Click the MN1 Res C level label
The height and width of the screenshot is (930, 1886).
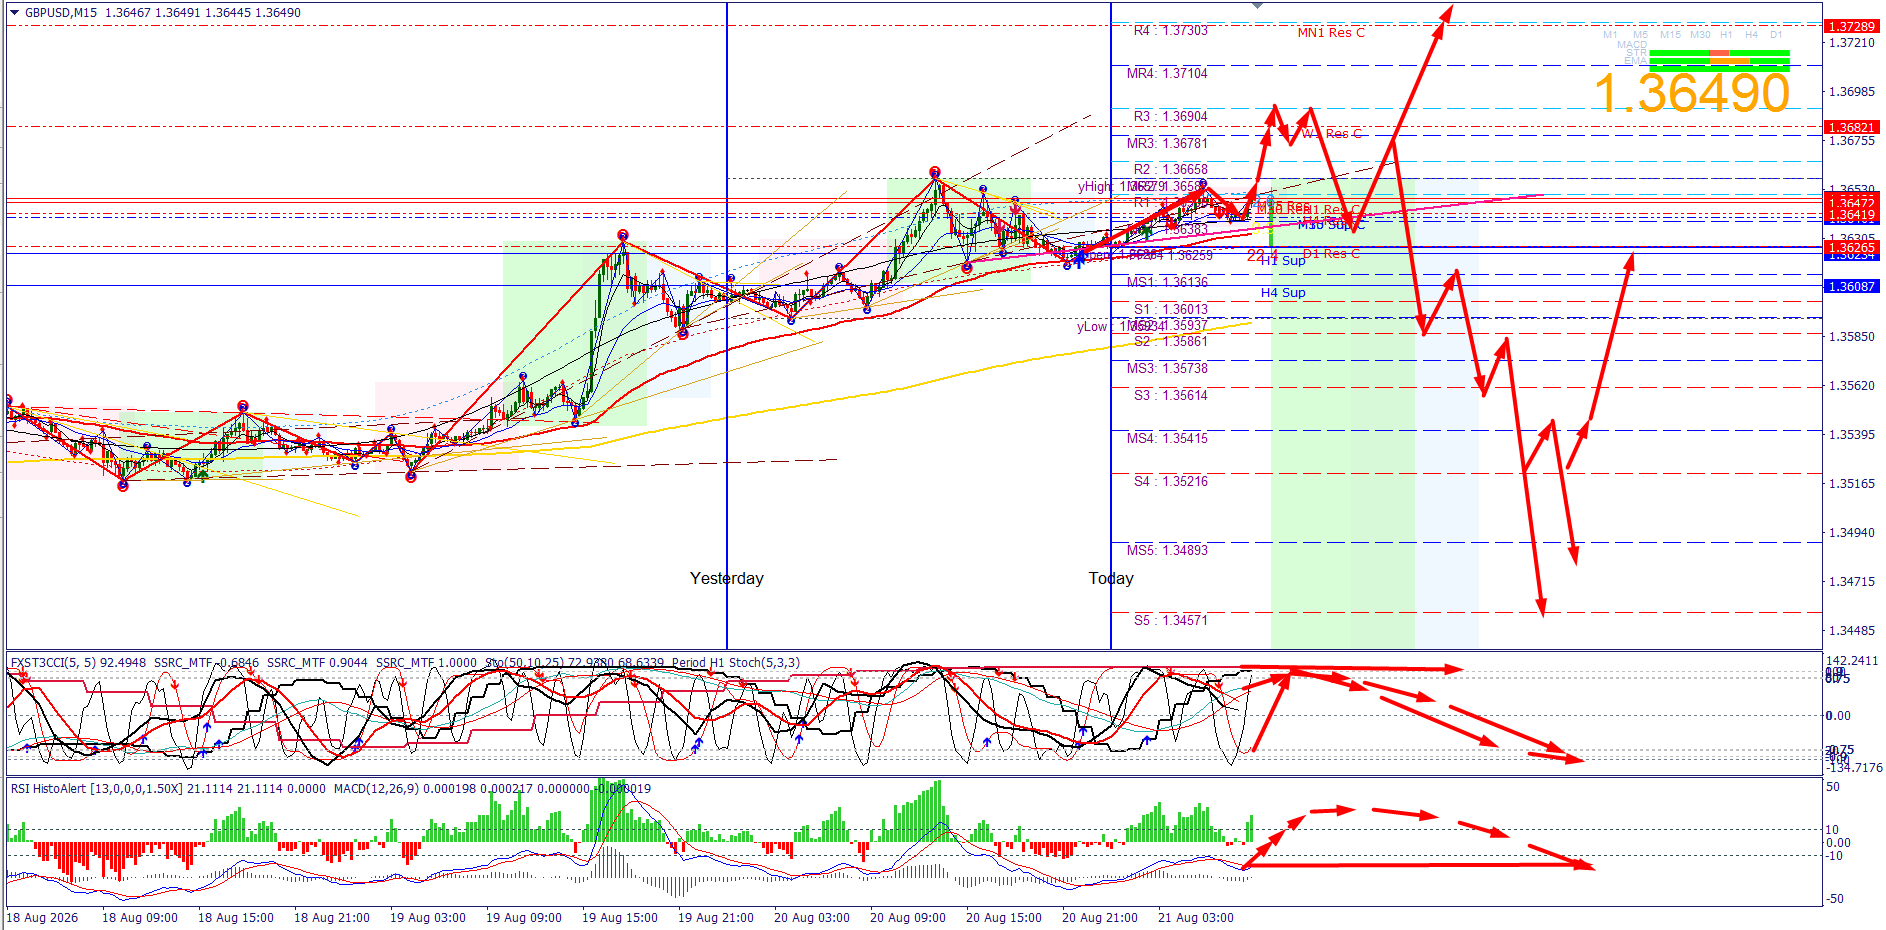(1331, 33)
